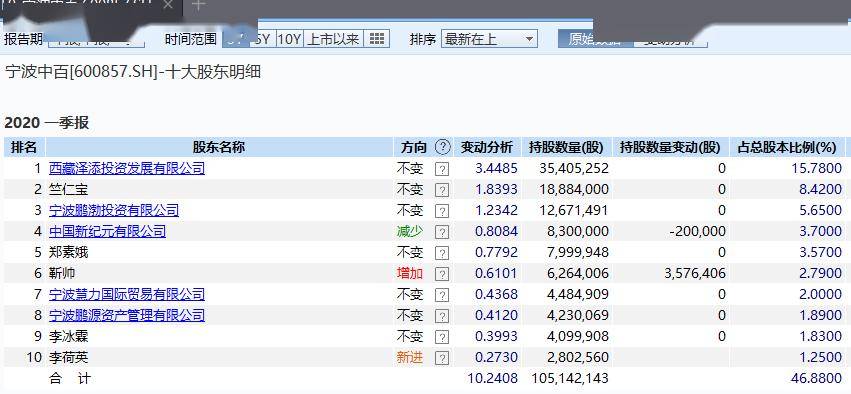Image resolution: width=851 pixels, height=394 pixels.
Task: Click question icon in 李冰霖 row
Action: (442, 337)
